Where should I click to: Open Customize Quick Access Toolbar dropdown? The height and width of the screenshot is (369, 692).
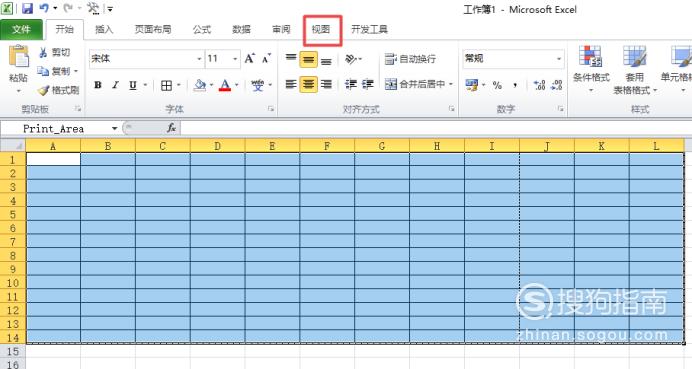click(x=110, y=8)
